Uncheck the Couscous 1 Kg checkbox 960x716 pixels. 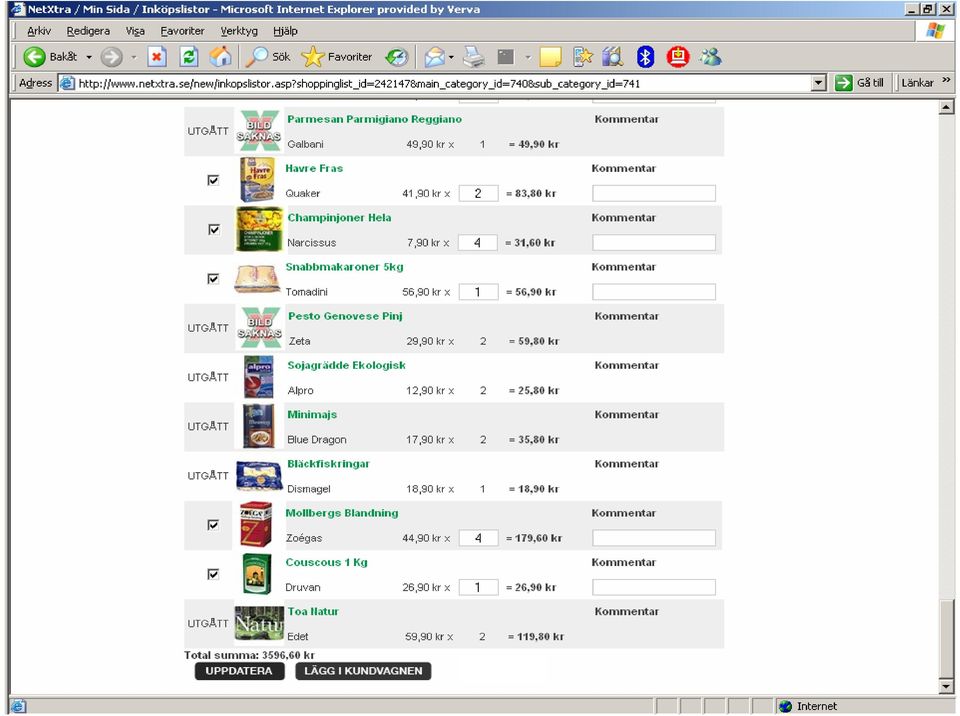213,574
